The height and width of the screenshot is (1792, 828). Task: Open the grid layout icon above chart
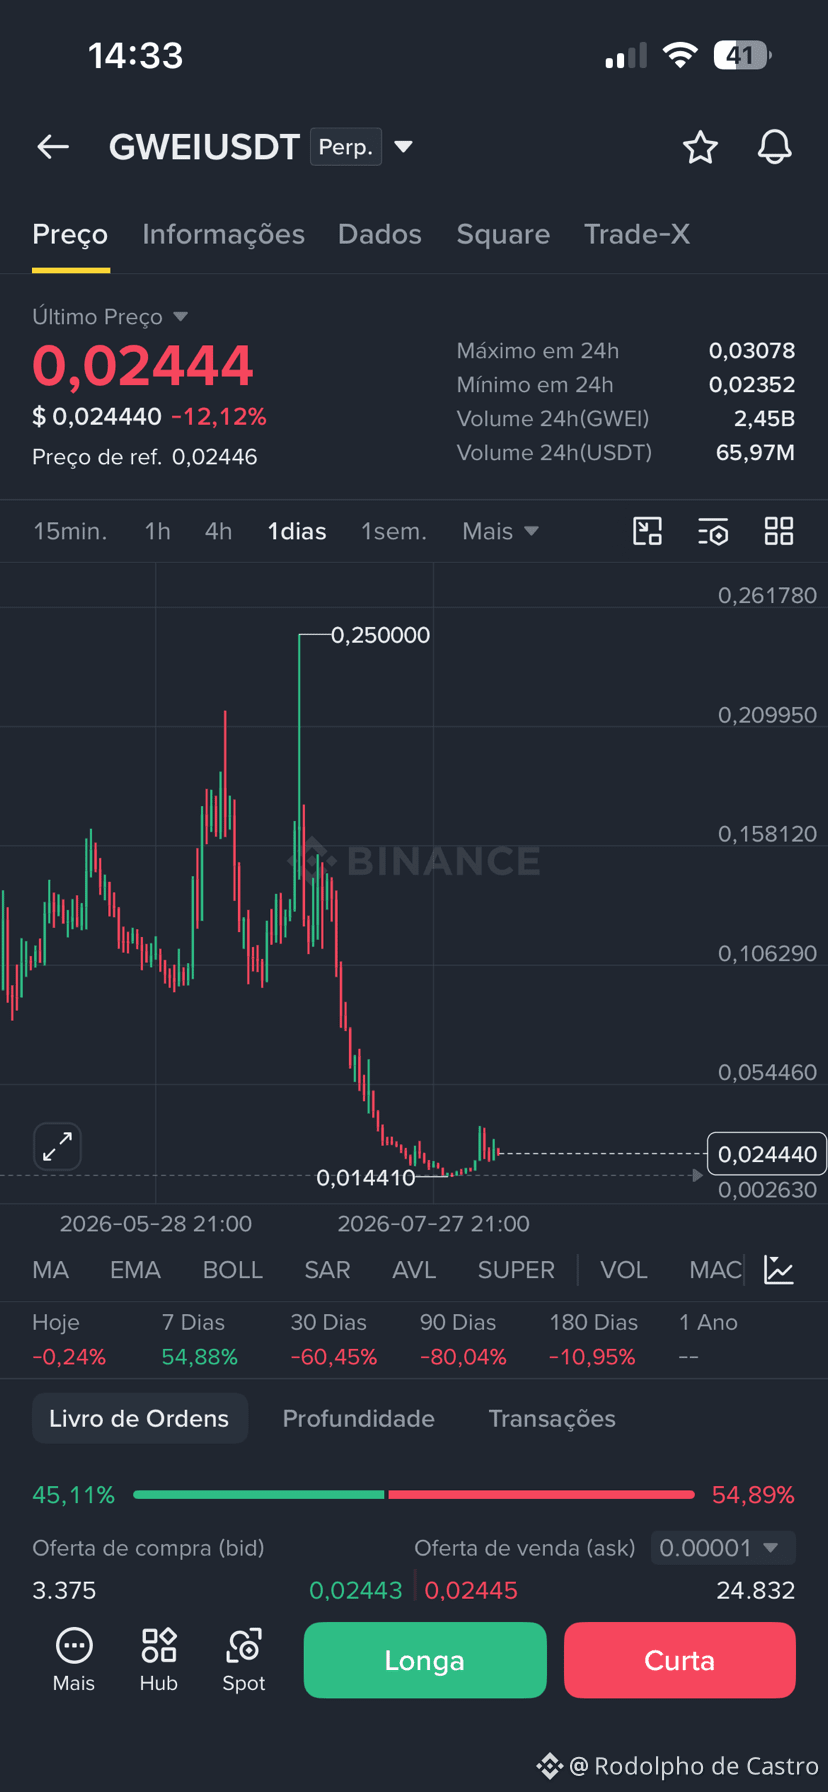point(778,531)
